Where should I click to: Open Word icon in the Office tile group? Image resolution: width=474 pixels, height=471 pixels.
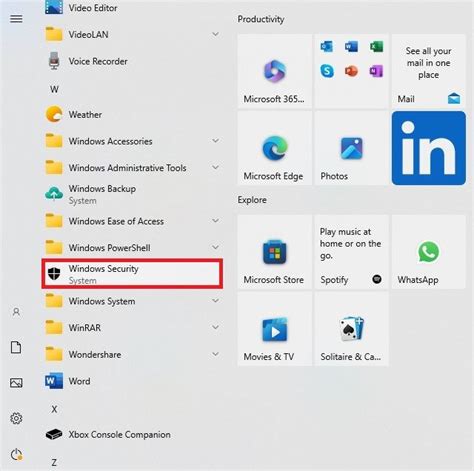351,46
